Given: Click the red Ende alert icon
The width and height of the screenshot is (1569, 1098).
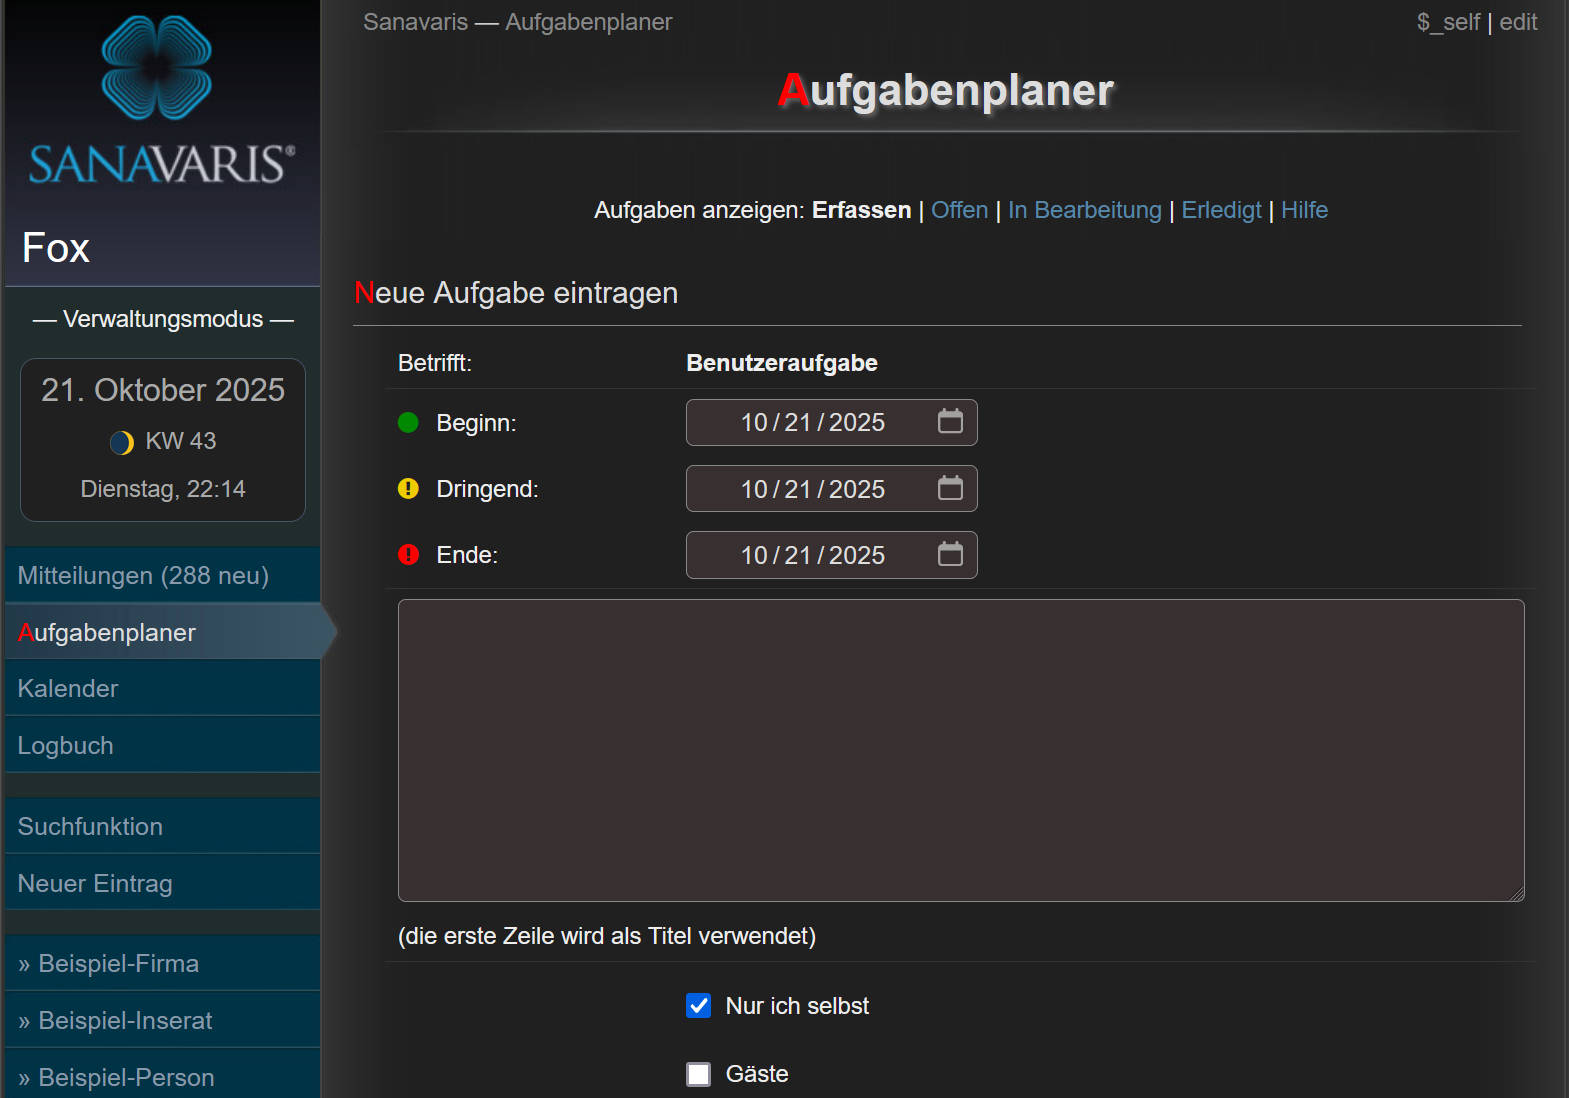Looking at the screenshot, I should pos(408,555).
